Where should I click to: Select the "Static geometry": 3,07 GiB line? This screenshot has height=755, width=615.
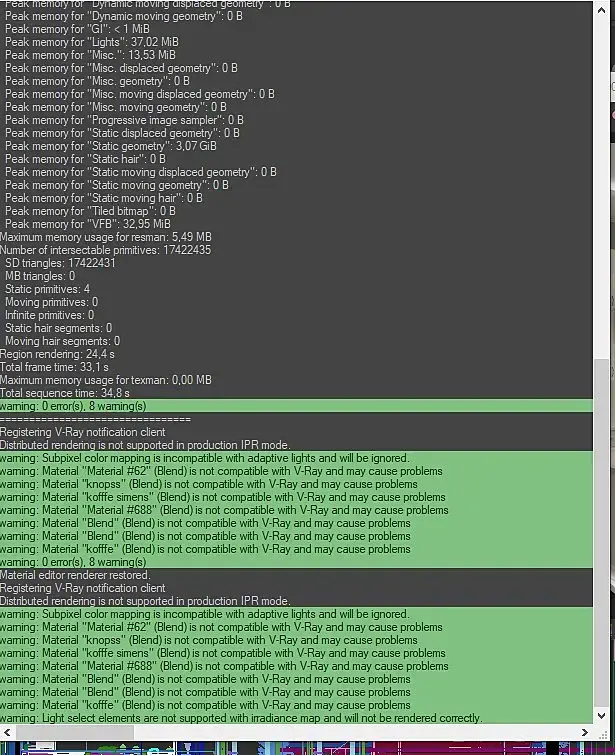pos(110,146)
